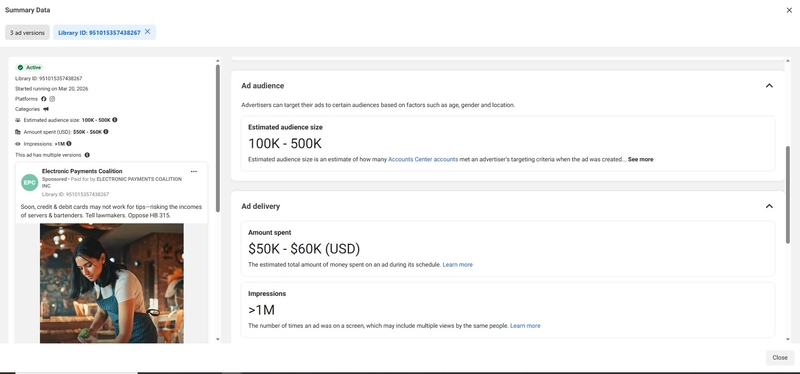
Task: Click the Summary Data dialog title
Action: coord(28,10)
